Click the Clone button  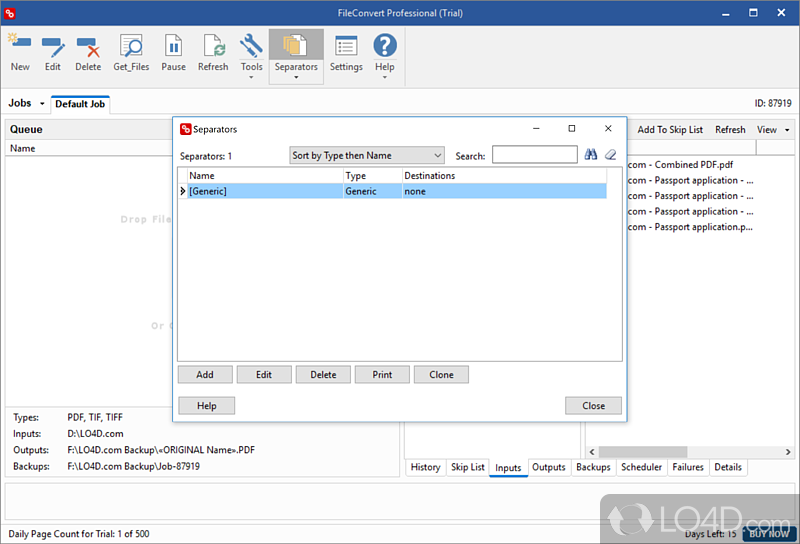point(441,375)
